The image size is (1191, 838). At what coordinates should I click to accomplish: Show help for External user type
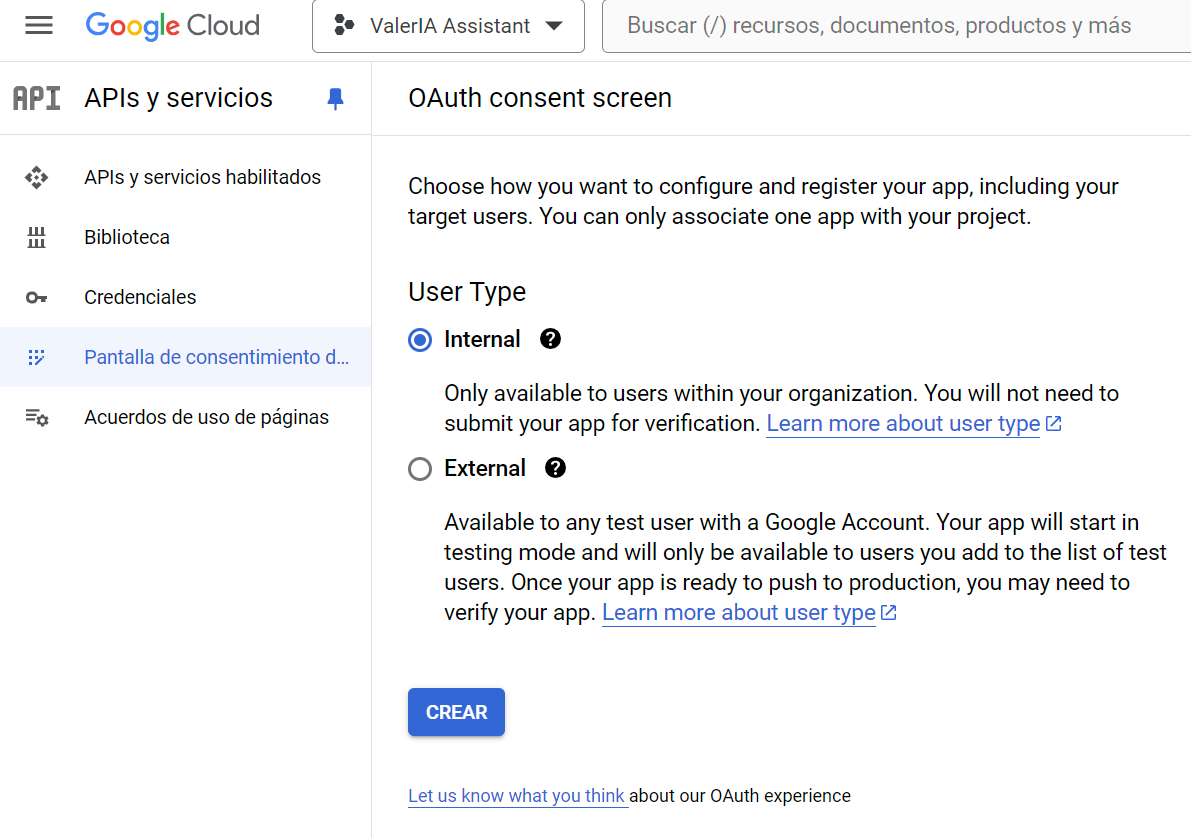[555, 468]
